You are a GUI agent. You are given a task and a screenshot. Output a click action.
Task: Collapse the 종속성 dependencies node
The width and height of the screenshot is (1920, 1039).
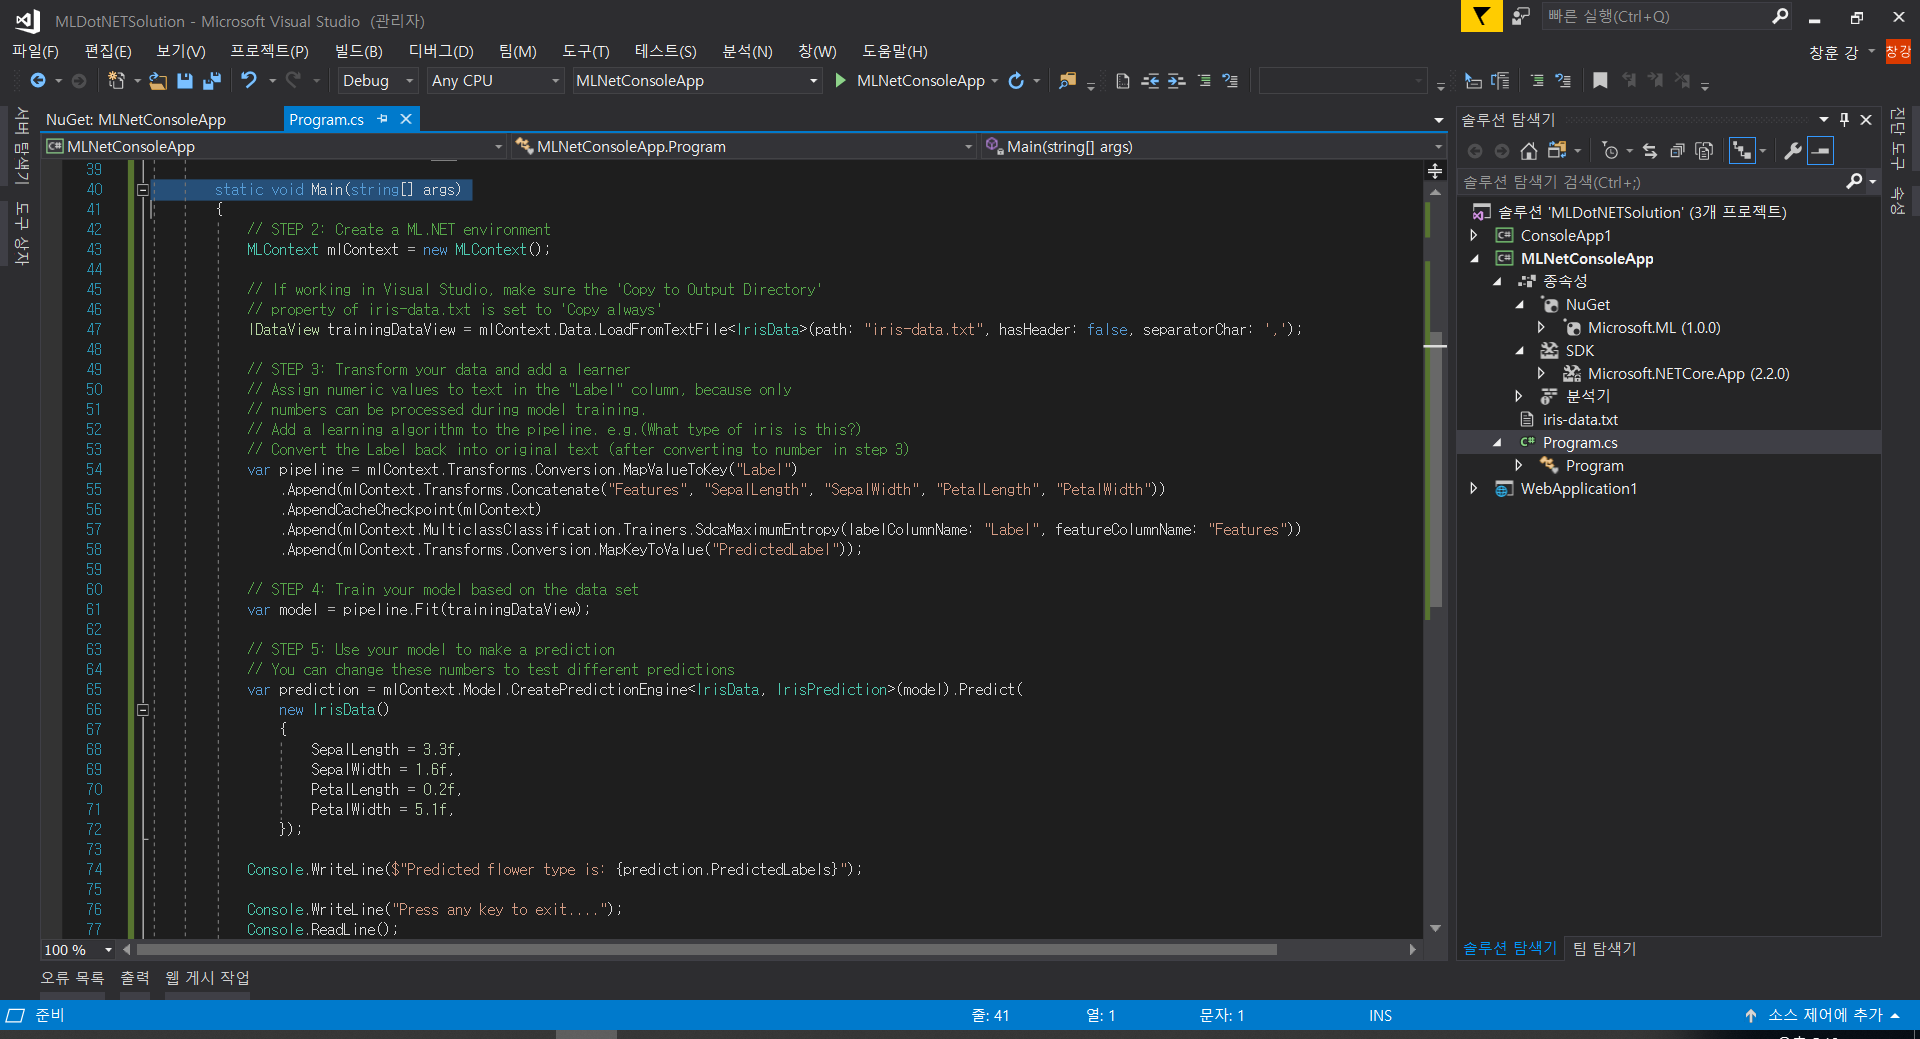tap(1497, 282)
